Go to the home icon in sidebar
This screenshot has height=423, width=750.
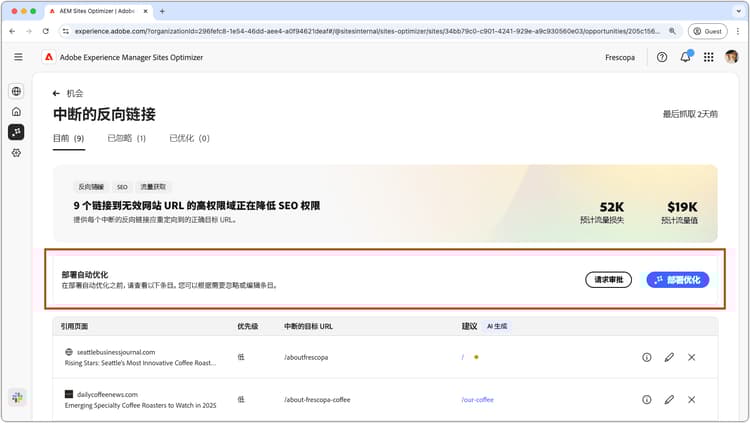click(x=16, y=111)
